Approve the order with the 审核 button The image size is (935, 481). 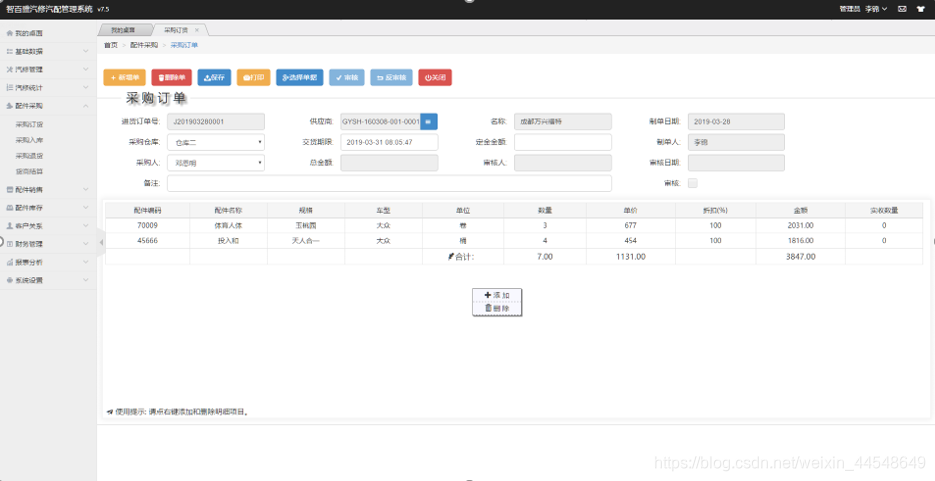point(346,77)
